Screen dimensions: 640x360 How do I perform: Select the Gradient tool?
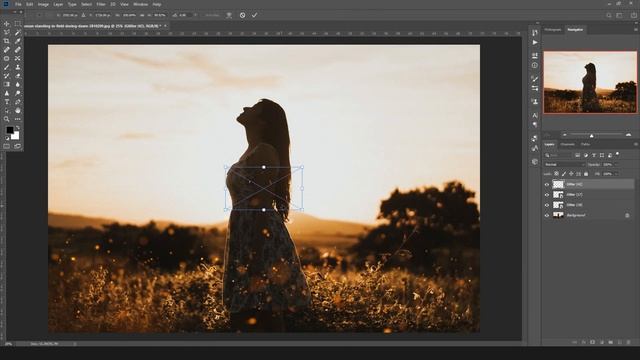coord(7,84)
